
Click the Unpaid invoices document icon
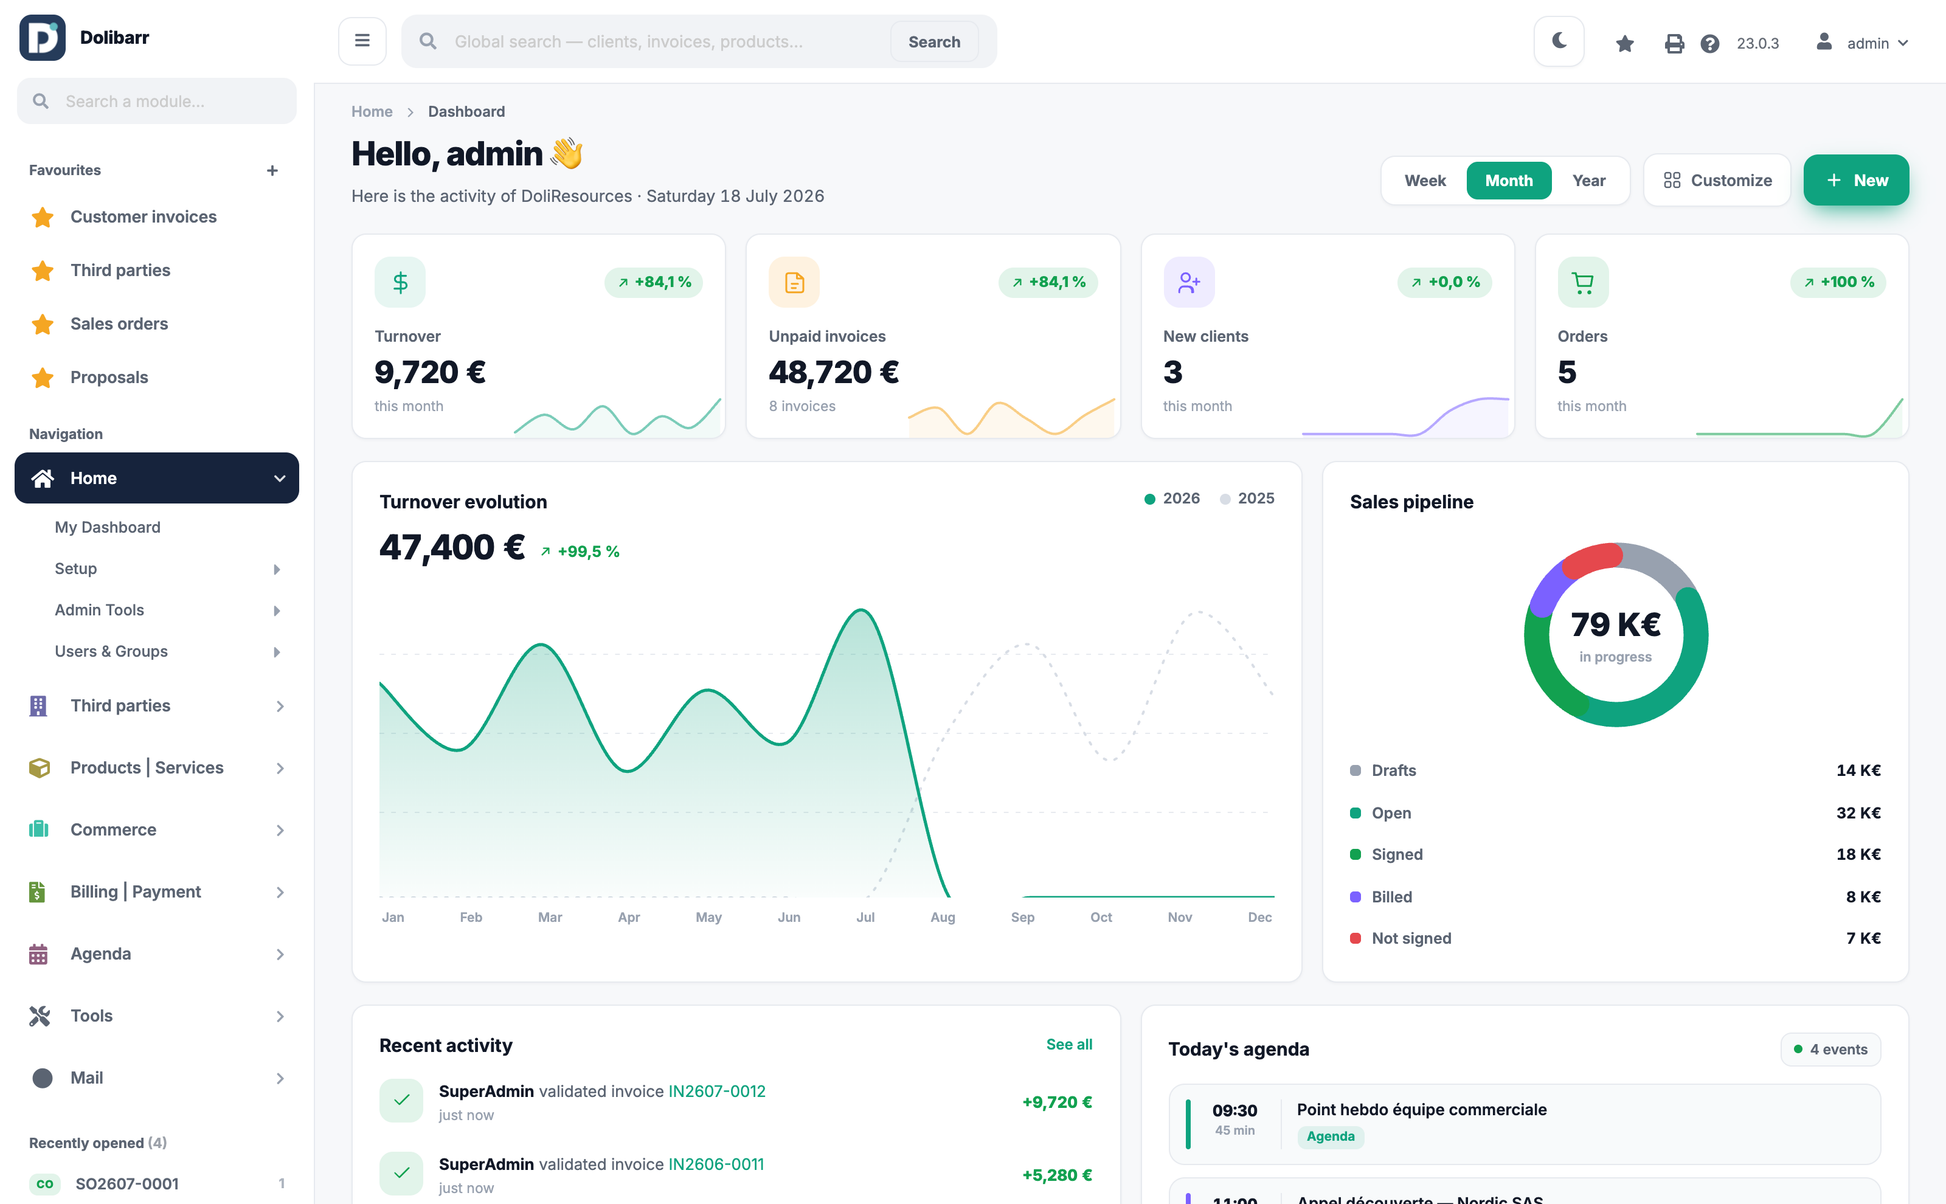pos(794,283)
